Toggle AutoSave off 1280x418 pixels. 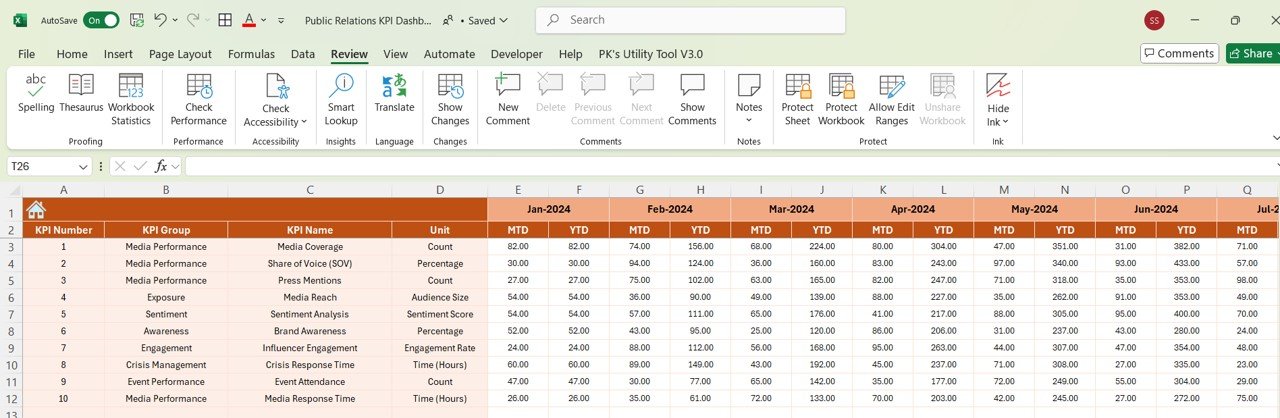(x=101, y=20)
